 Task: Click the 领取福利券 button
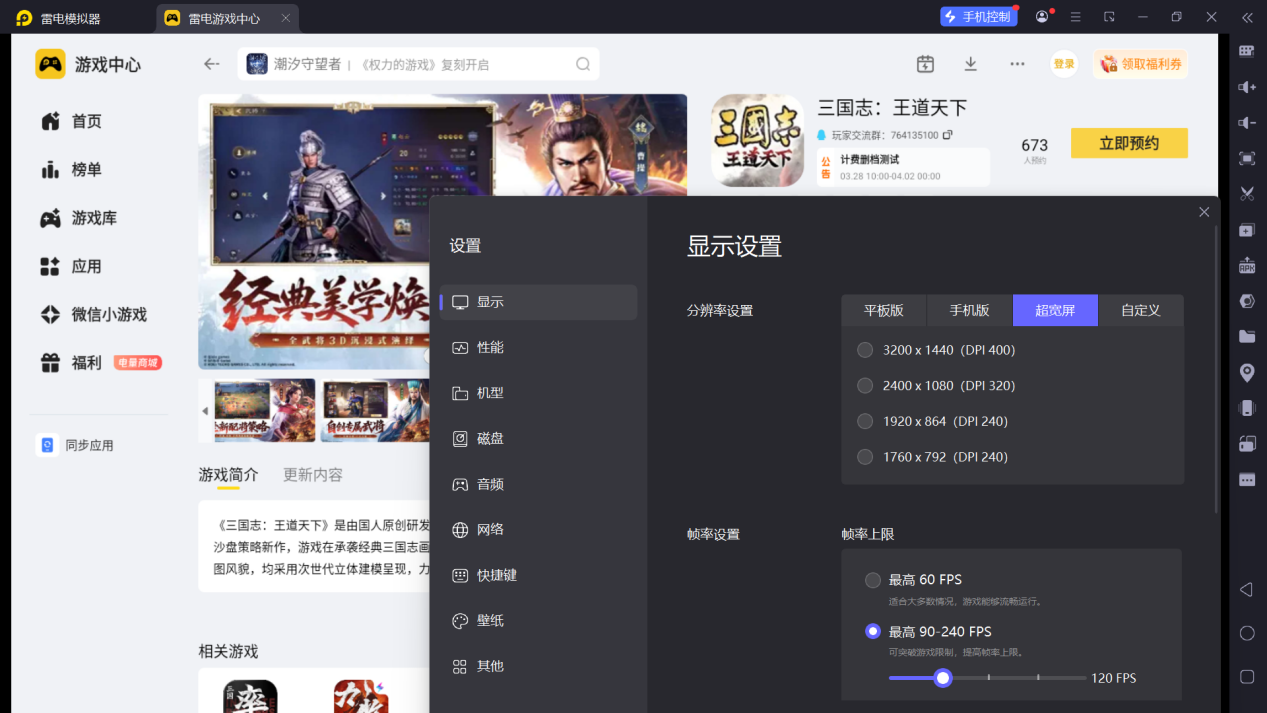[x=1141, y=64]
